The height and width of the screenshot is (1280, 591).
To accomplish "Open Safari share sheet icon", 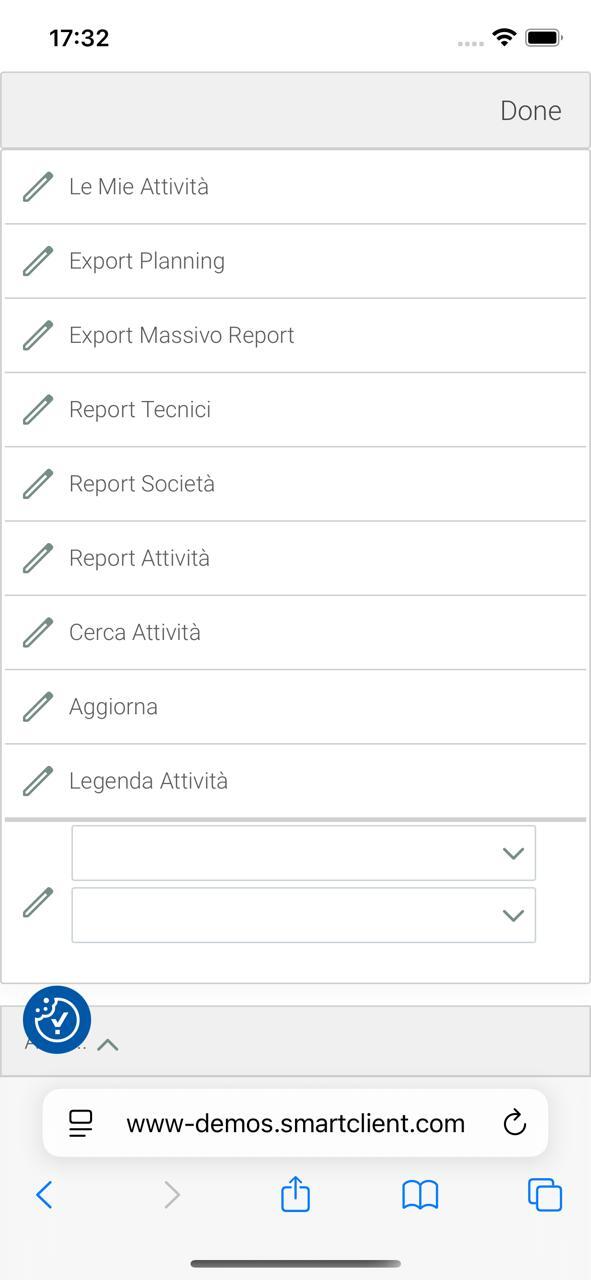I will click(x=295, y=1193).
